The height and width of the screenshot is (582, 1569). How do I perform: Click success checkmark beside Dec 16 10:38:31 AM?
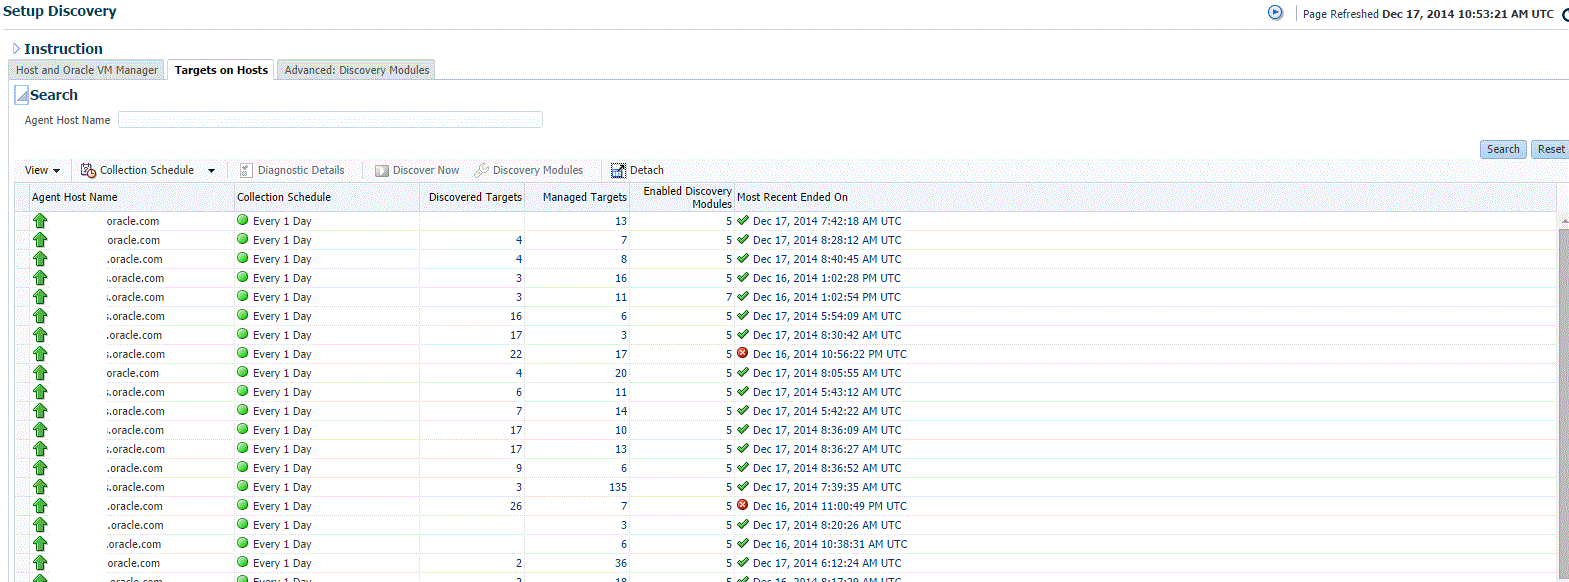[x=742, y=543]
